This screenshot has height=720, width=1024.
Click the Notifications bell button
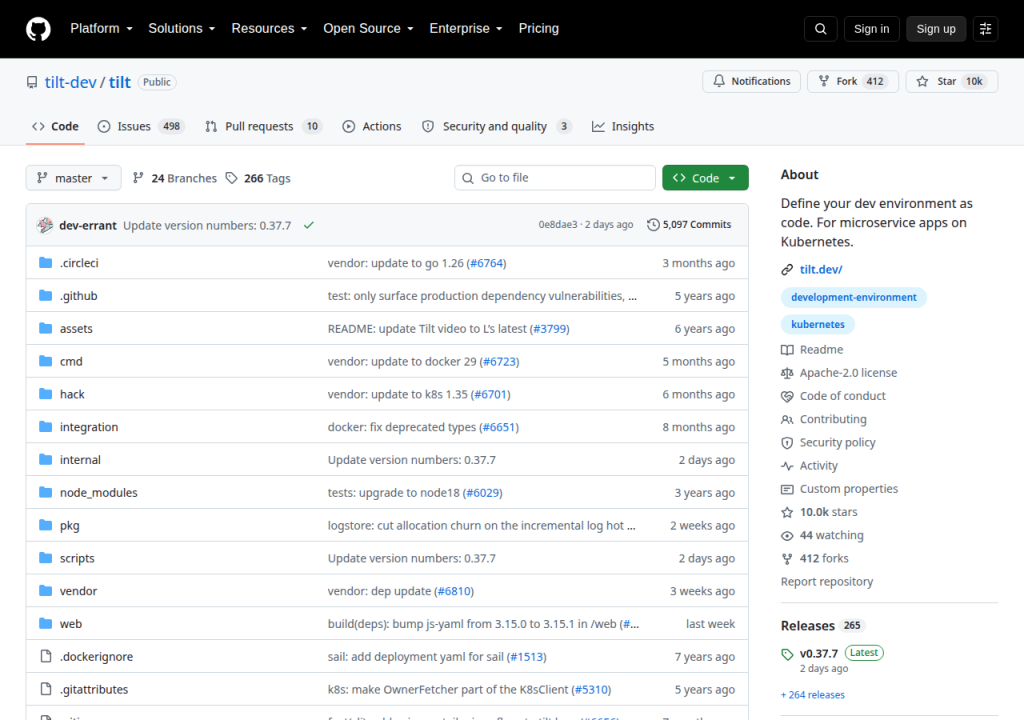[751, 81]
